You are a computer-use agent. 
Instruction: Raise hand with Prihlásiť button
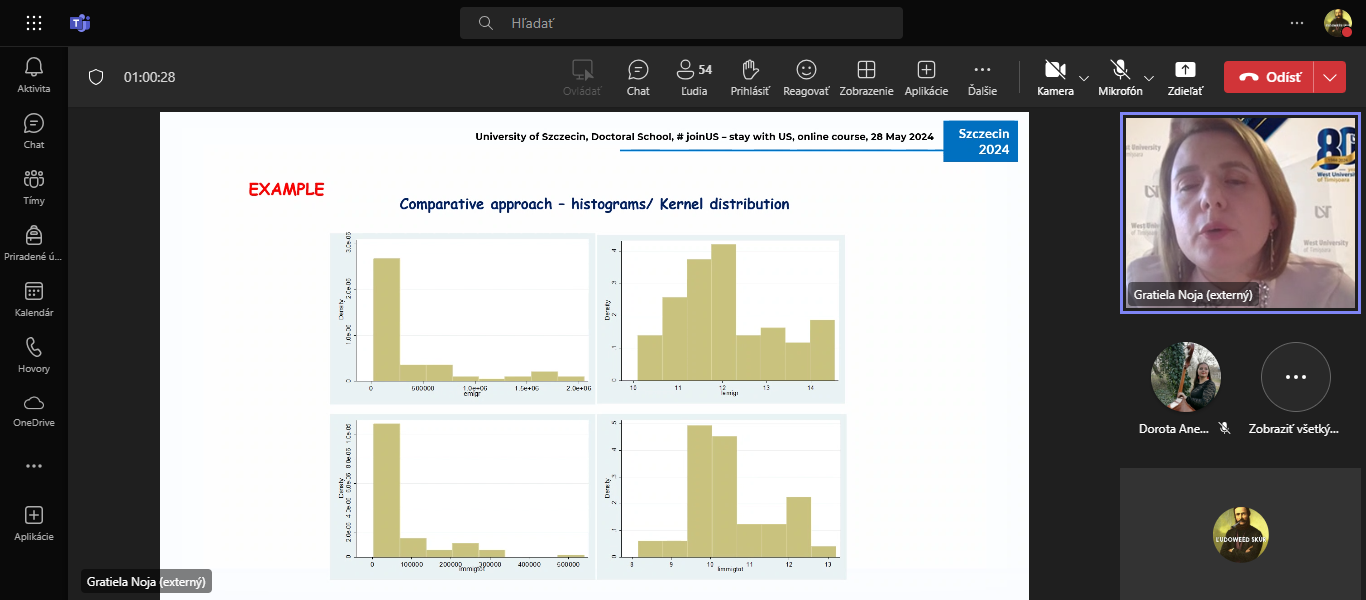[750, 77]
